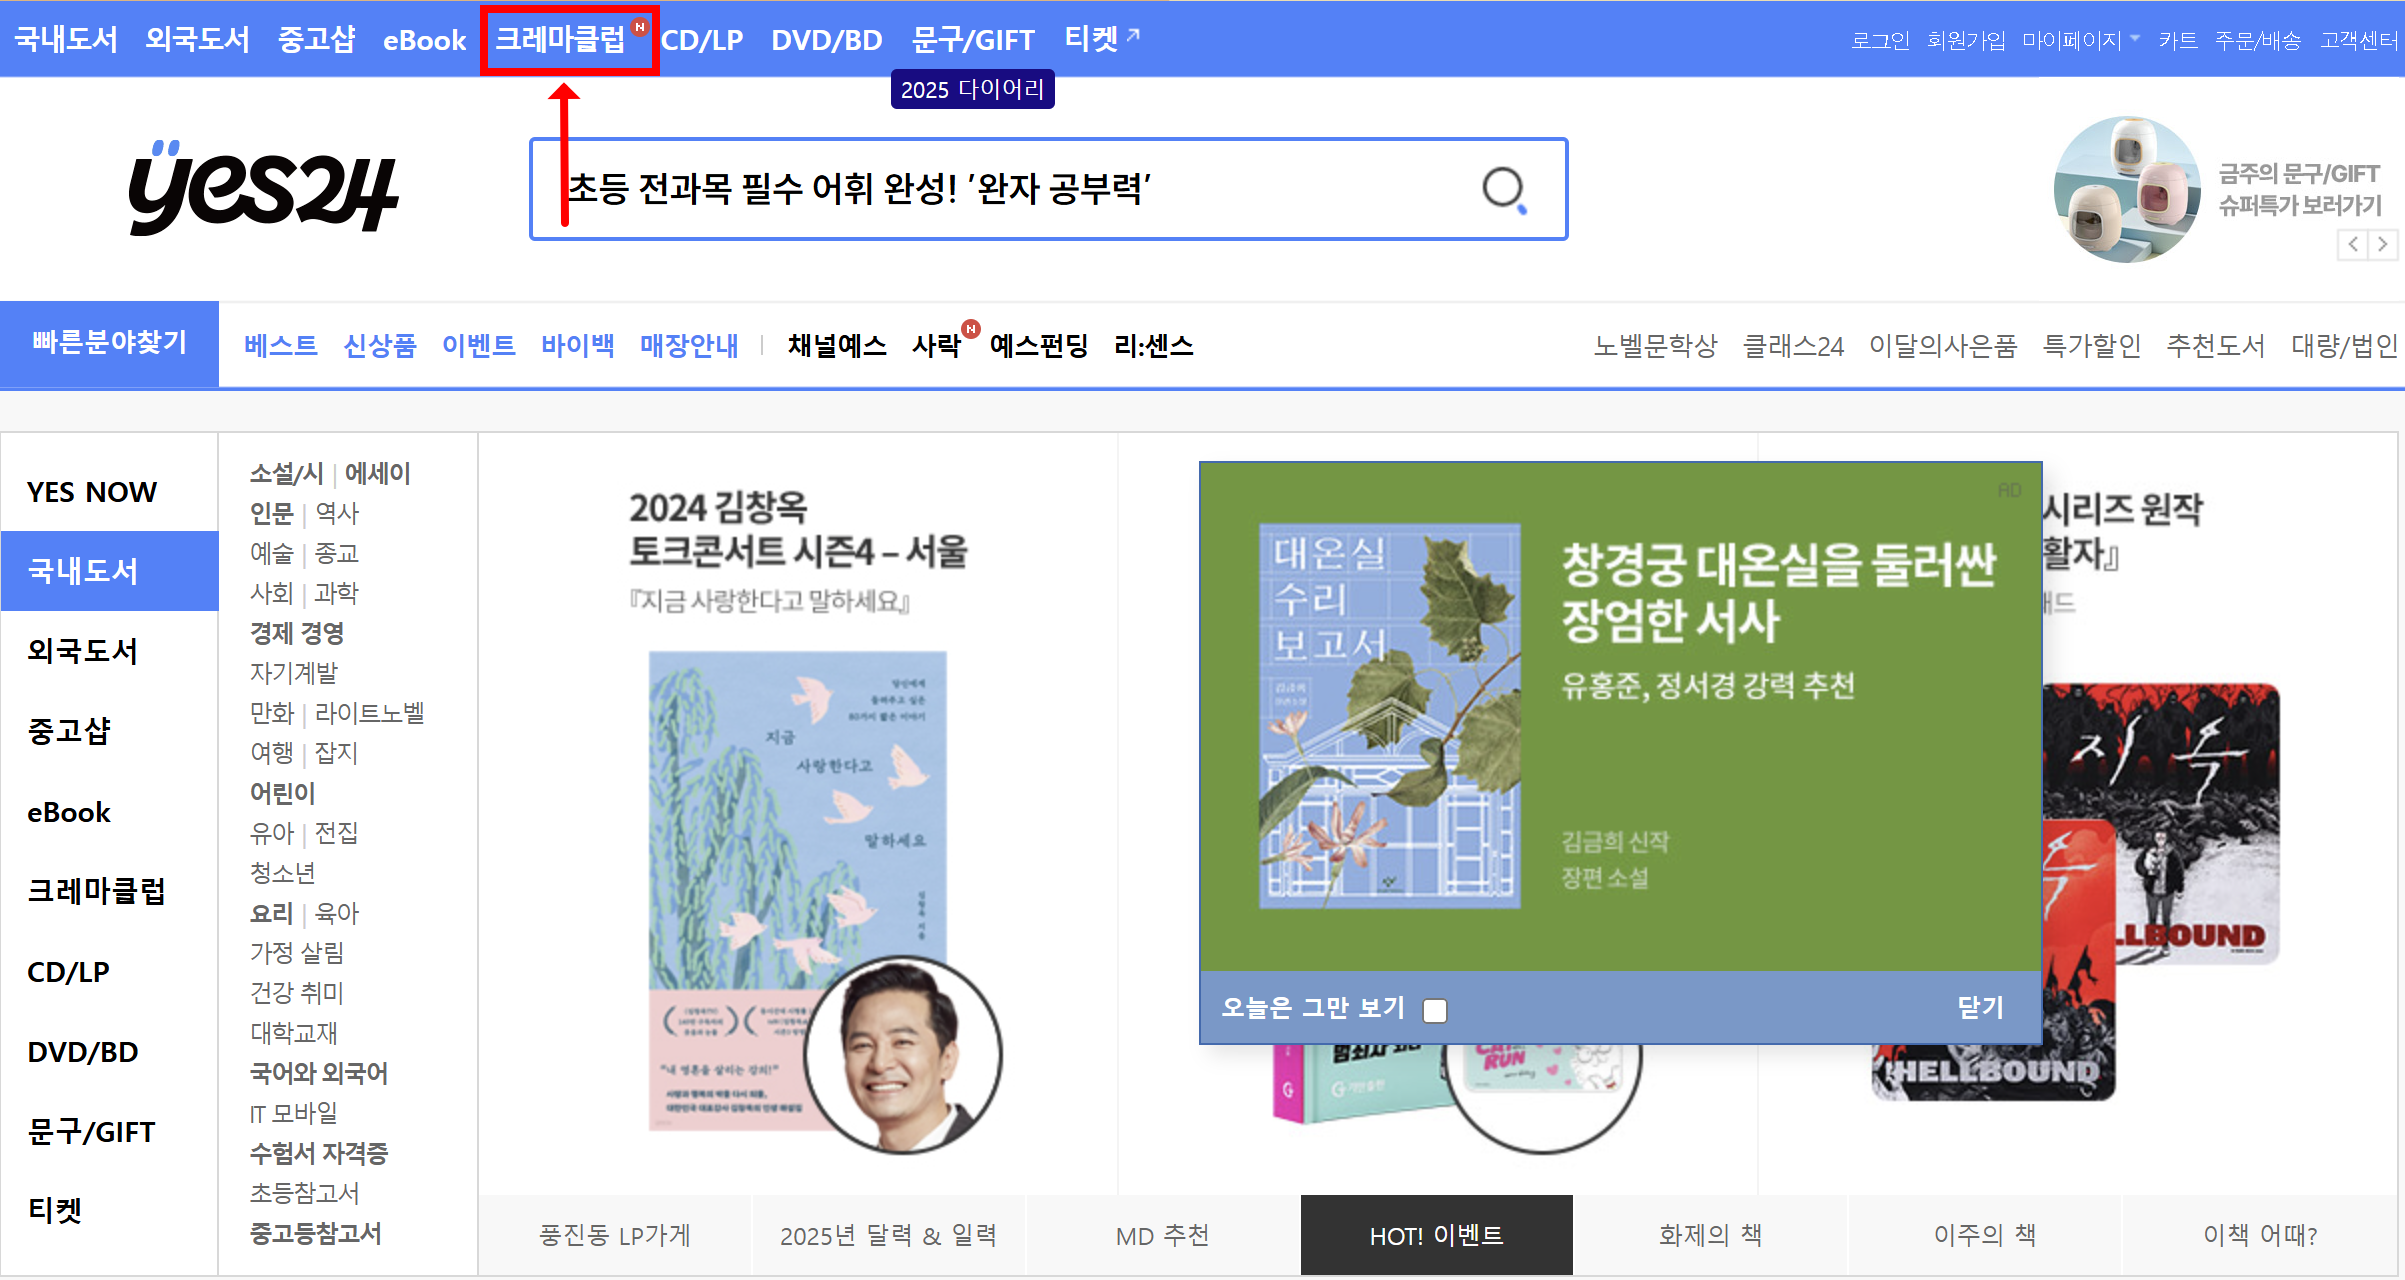Select 크레마클럽 in top navigation
2405x1280 pixels.
561,39
